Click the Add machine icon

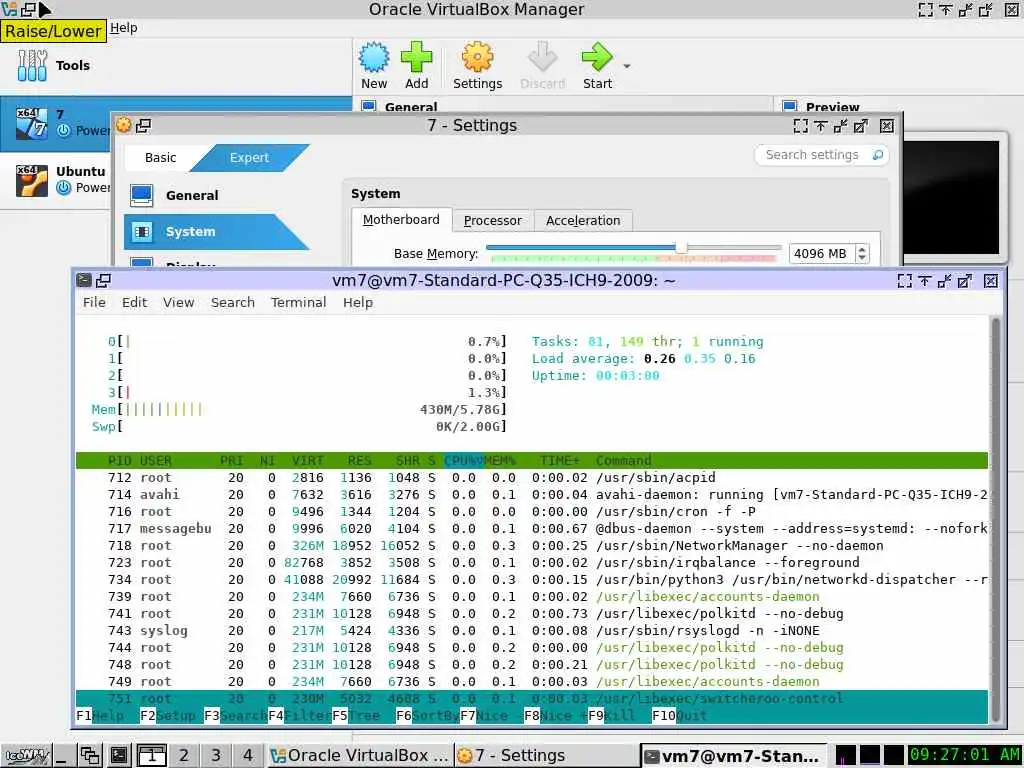pyautogui.click(x=416, y=57)
